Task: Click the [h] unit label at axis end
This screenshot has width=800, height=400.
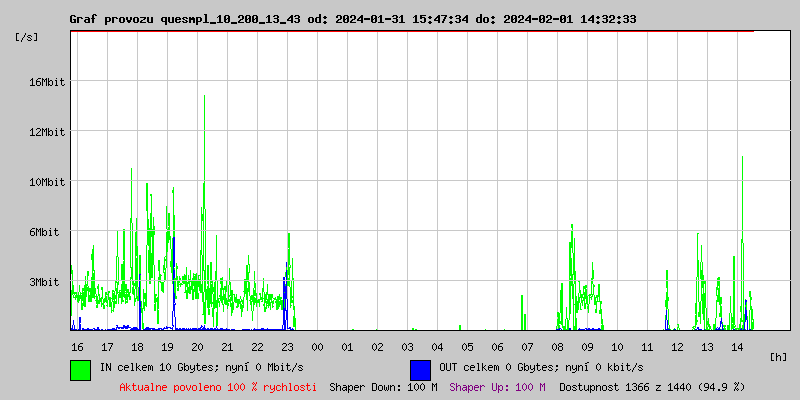Action: (x=779, y=356)
